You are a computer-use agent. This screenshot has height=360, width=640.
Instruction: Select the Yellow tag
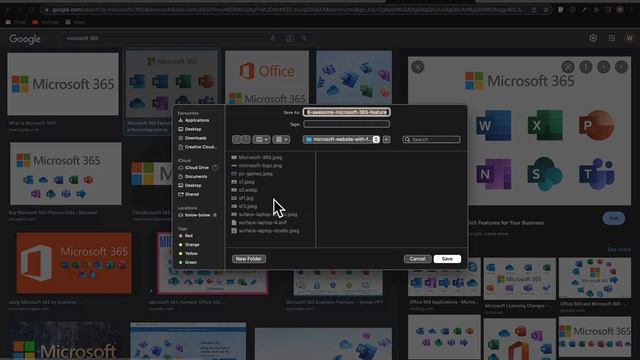[x=188, y=253]
